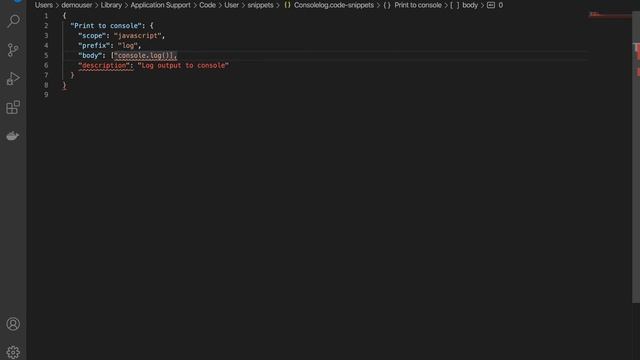
Task: Open the Docker view
Action: pos(13,136)
